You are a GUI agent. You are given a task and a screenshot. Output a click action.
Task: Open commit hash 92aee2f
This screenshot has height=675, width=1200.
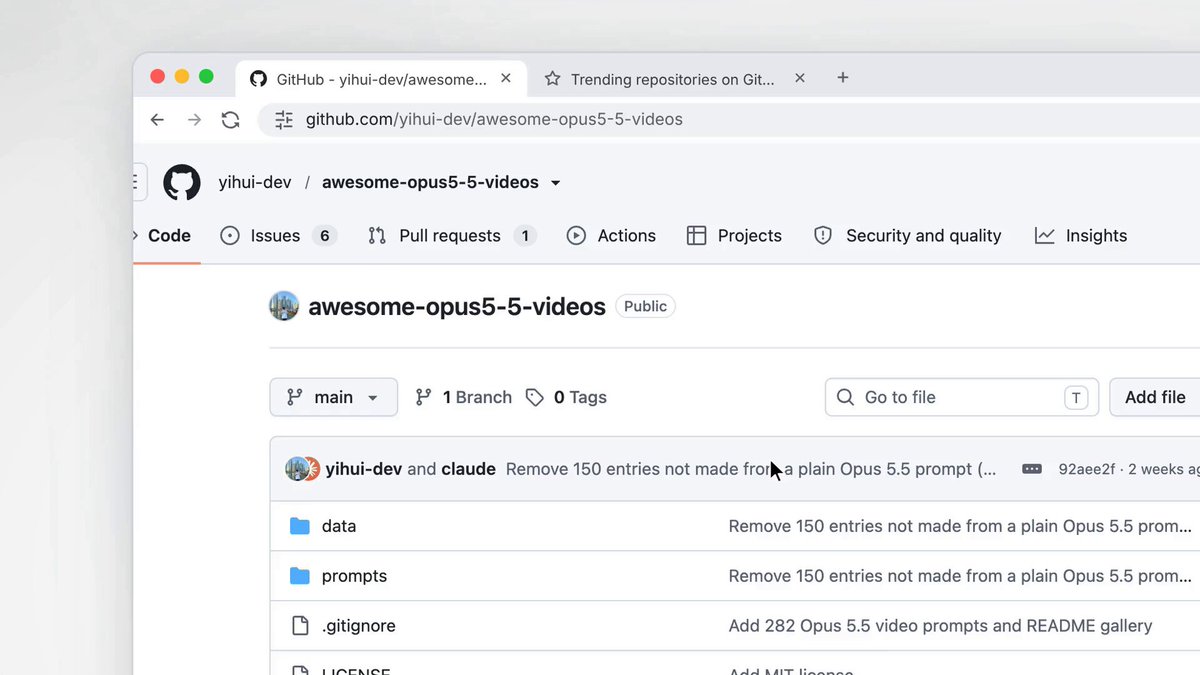coord(1087,469)
